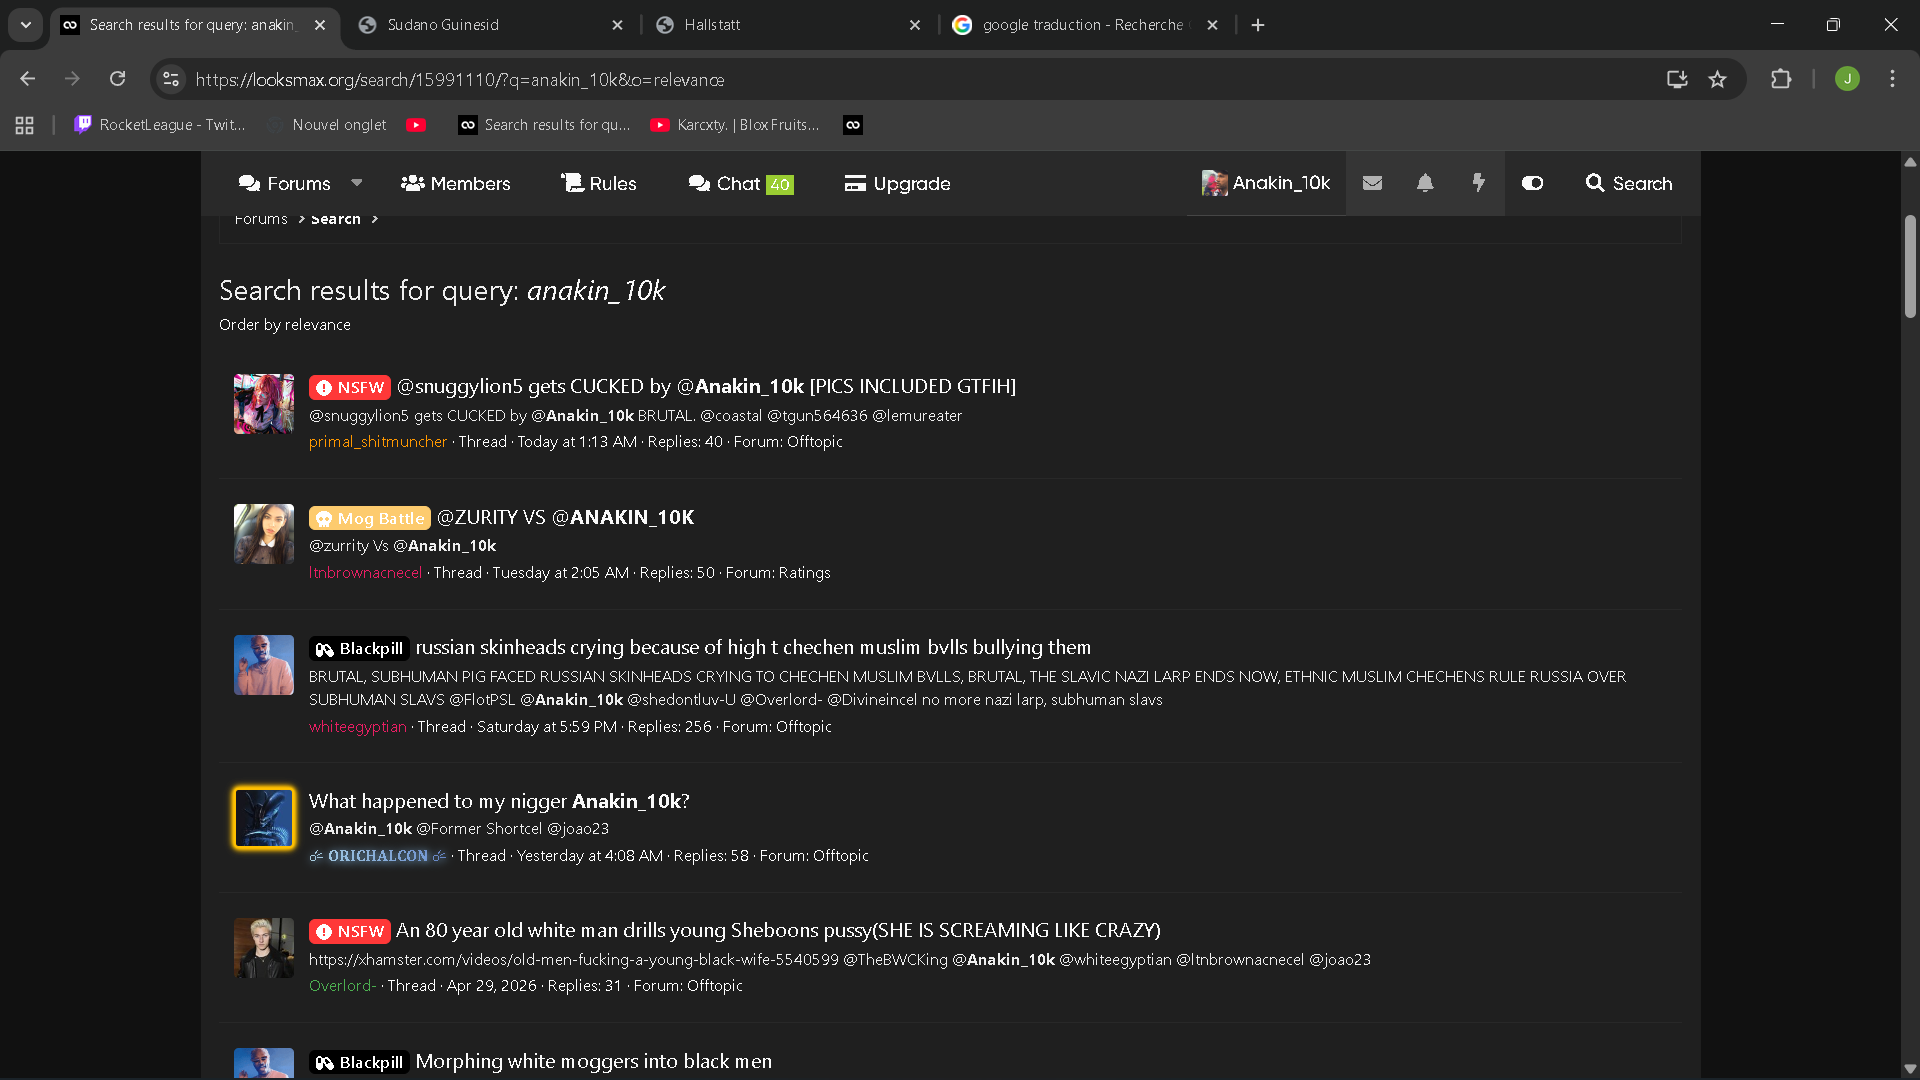The image size is (1920, 1080).
Task: Open the alerts bell icon
Action: (x=1425, y=183)
